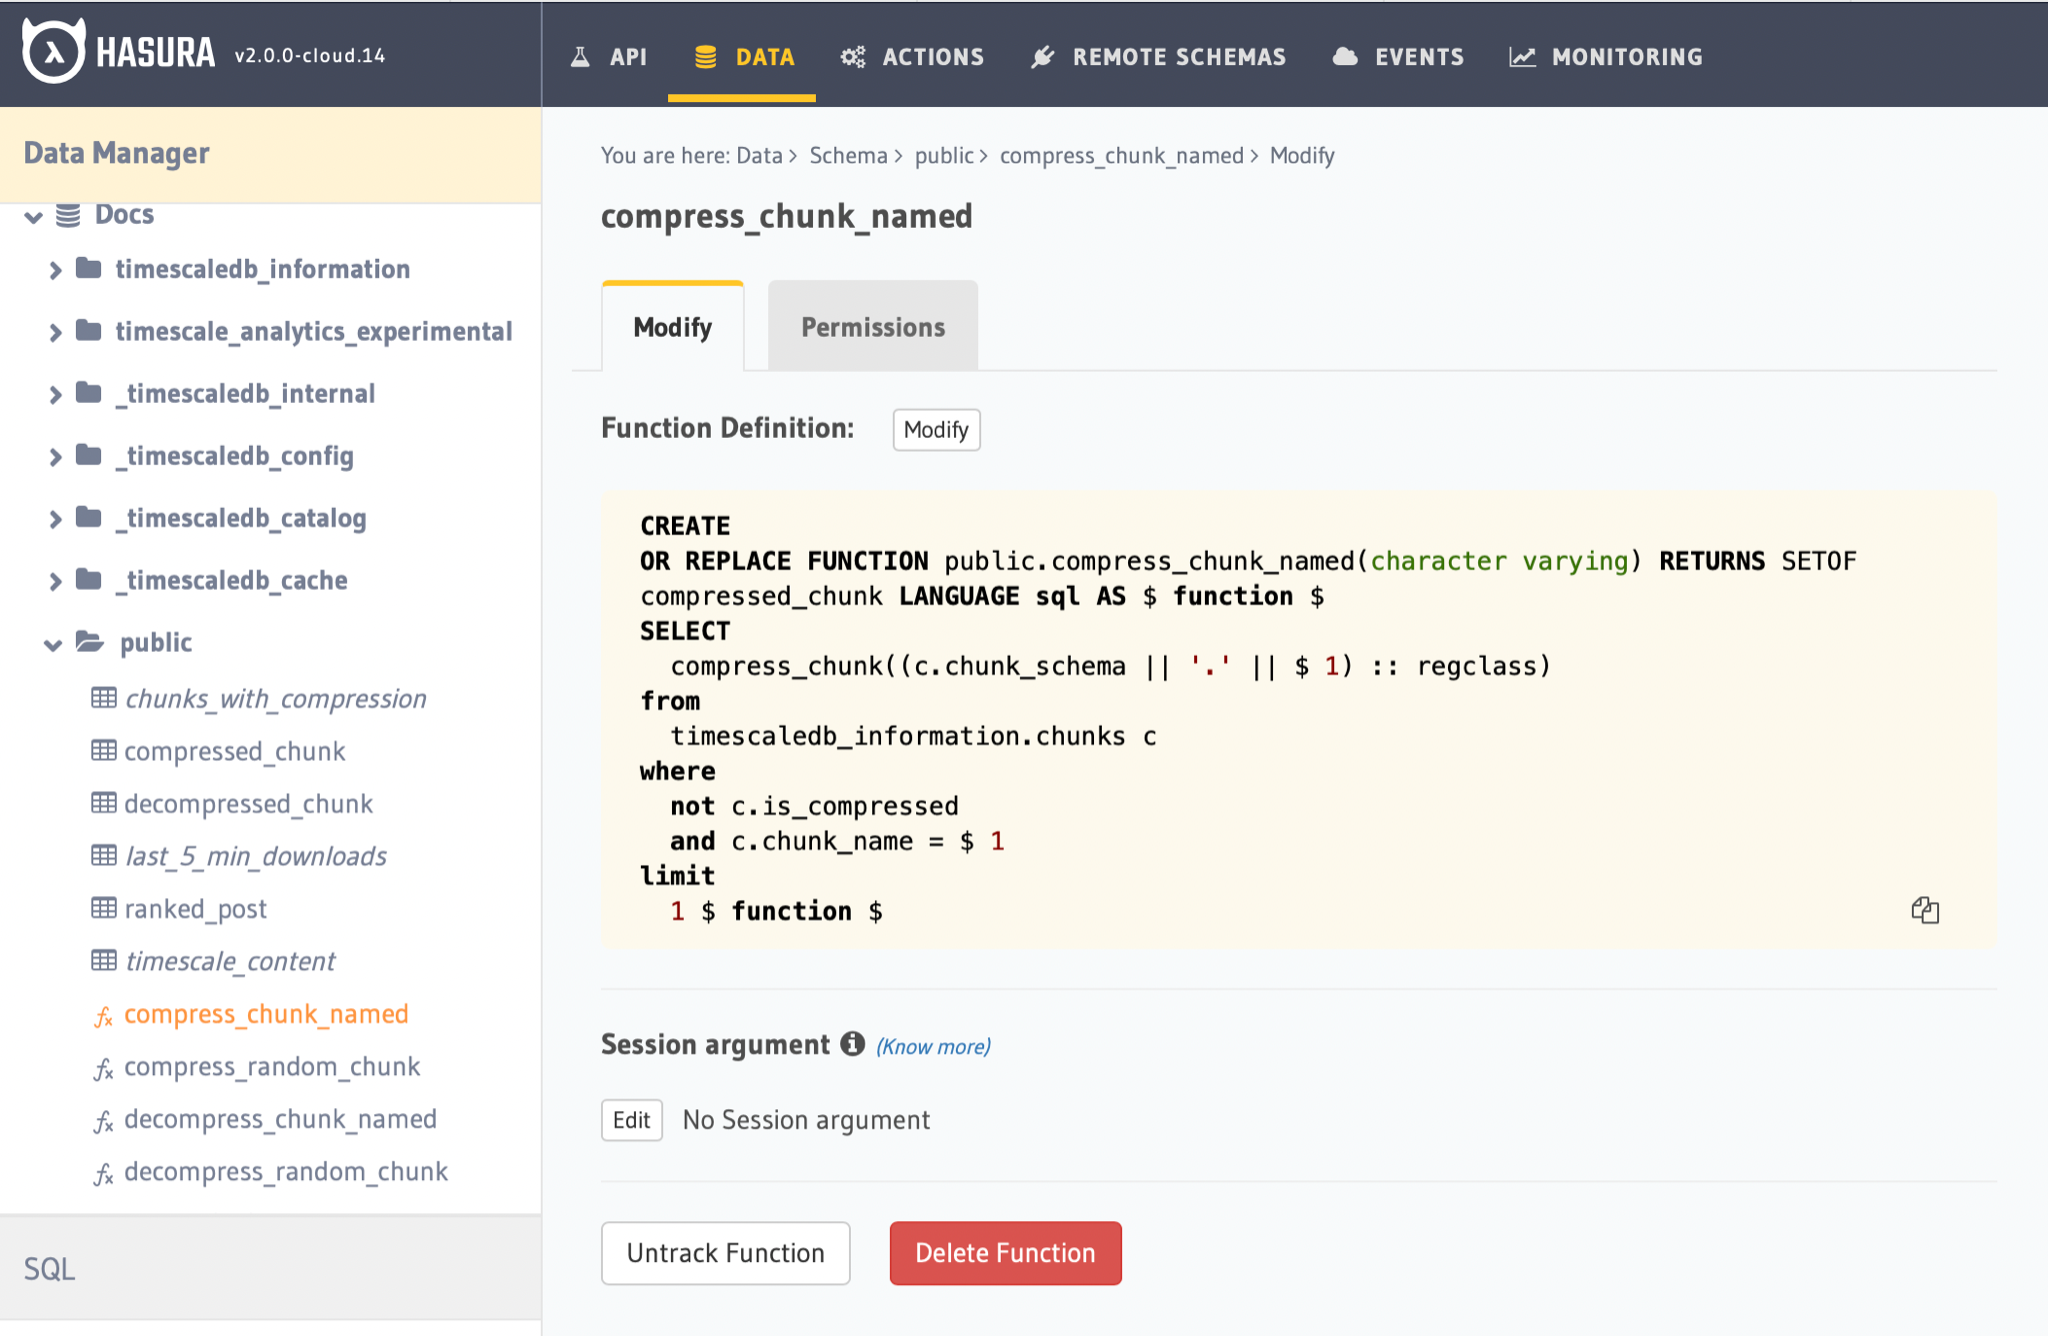Expand the _timescaledb_catalog schema chevron
The height and width of the screenshot is (1336, 2048).
point(56,519)
